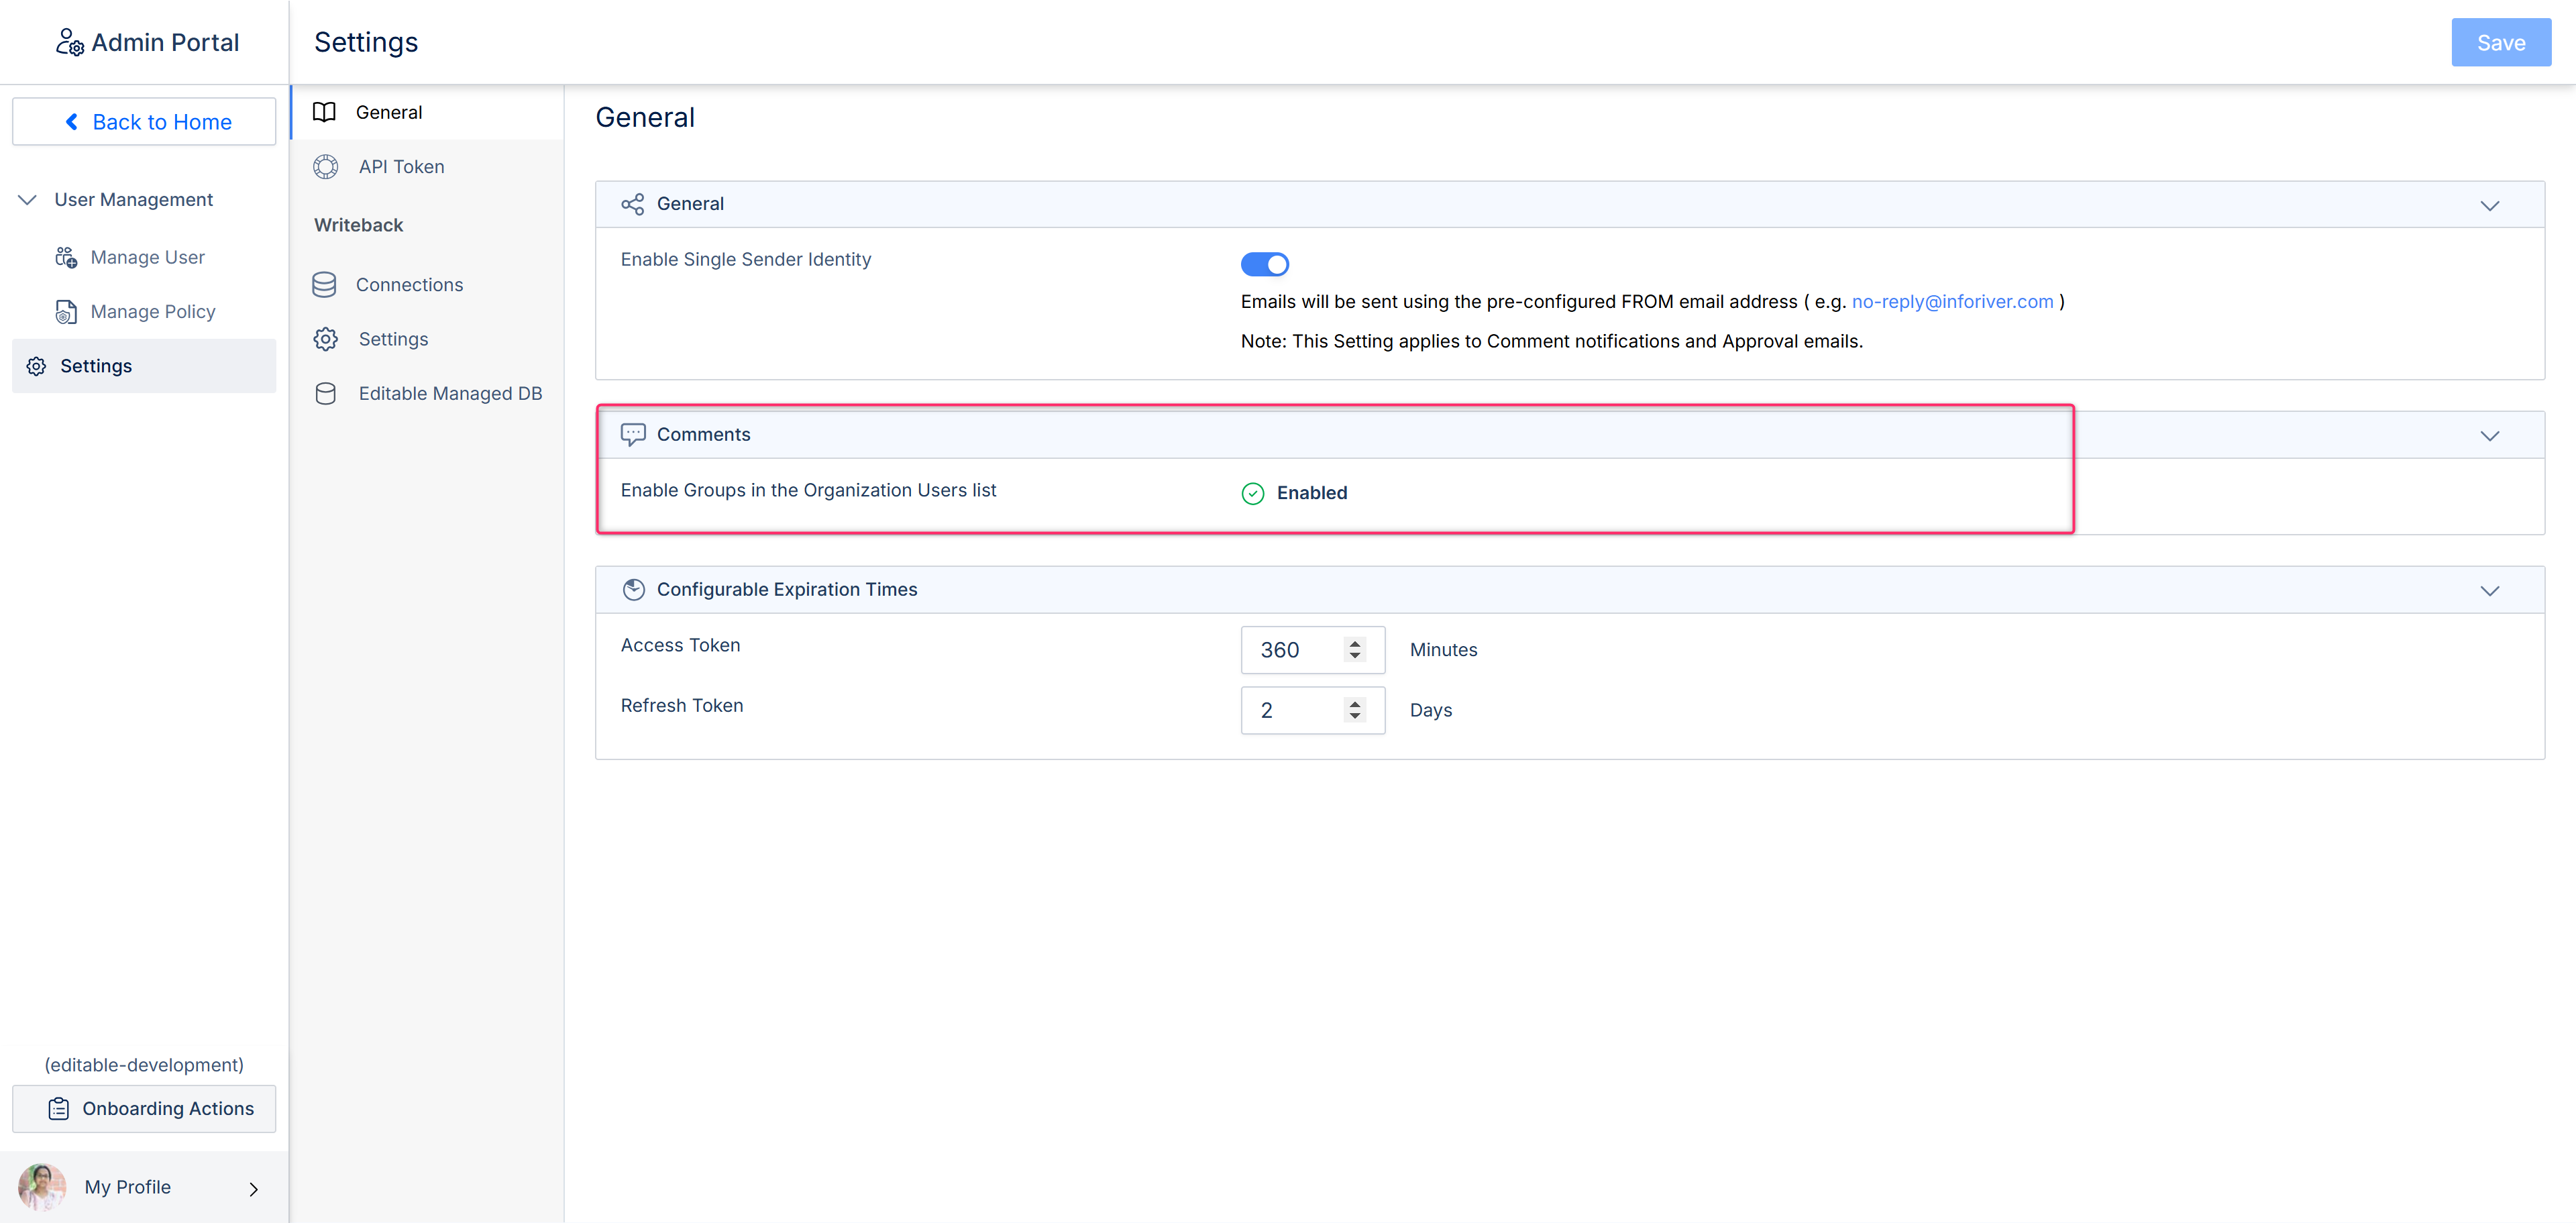This screenshot has height=1223, width=2576.
Task: Collapse User Management tree group
Action: tap(28, 200)
